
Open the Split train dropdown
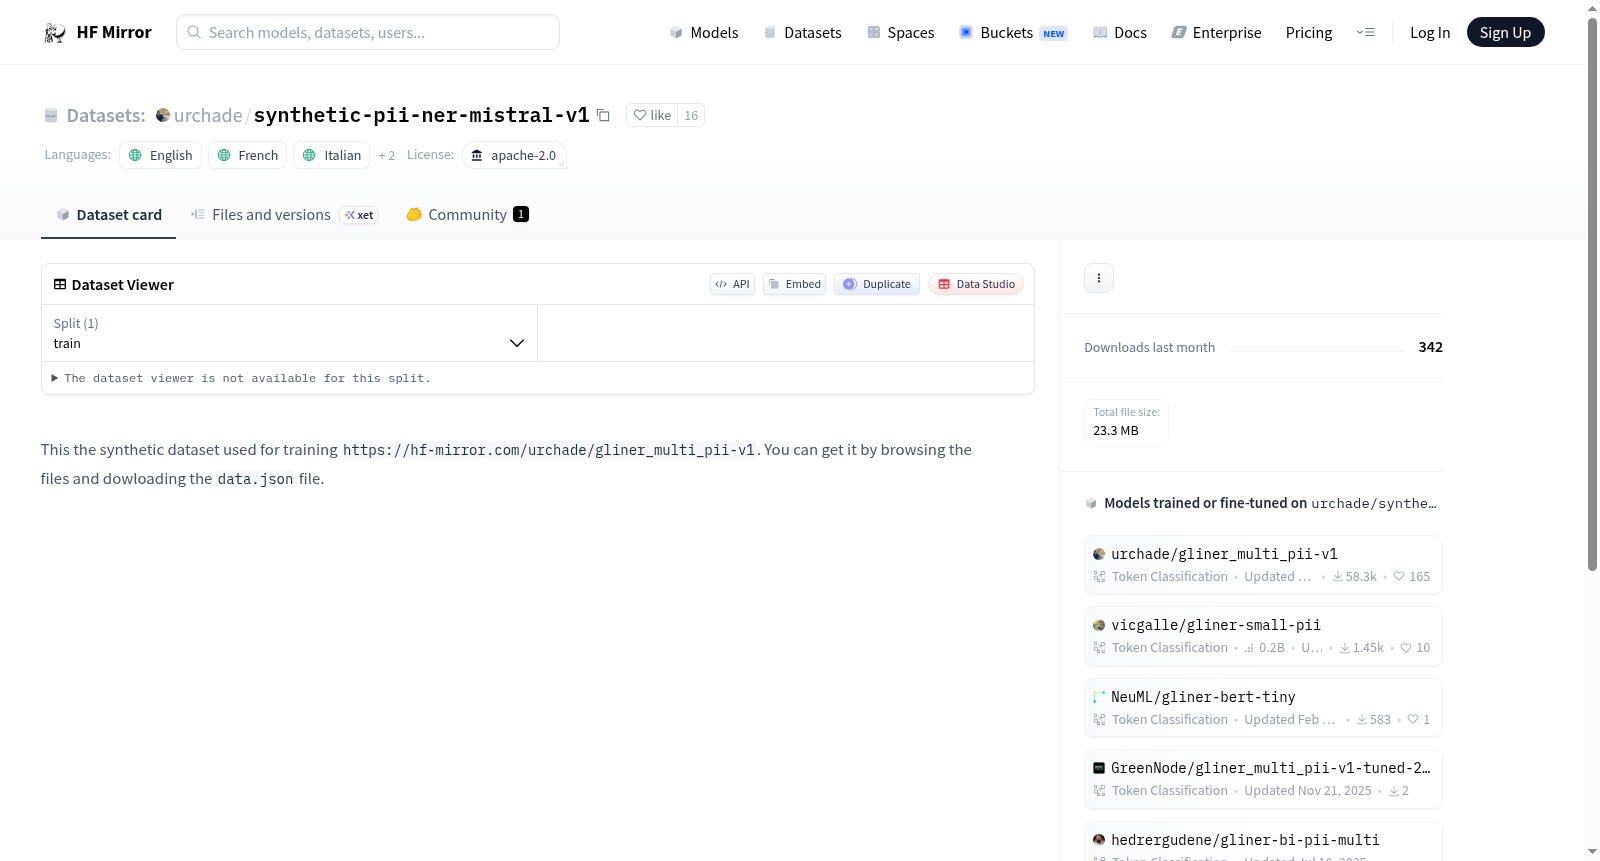(289, 333)
